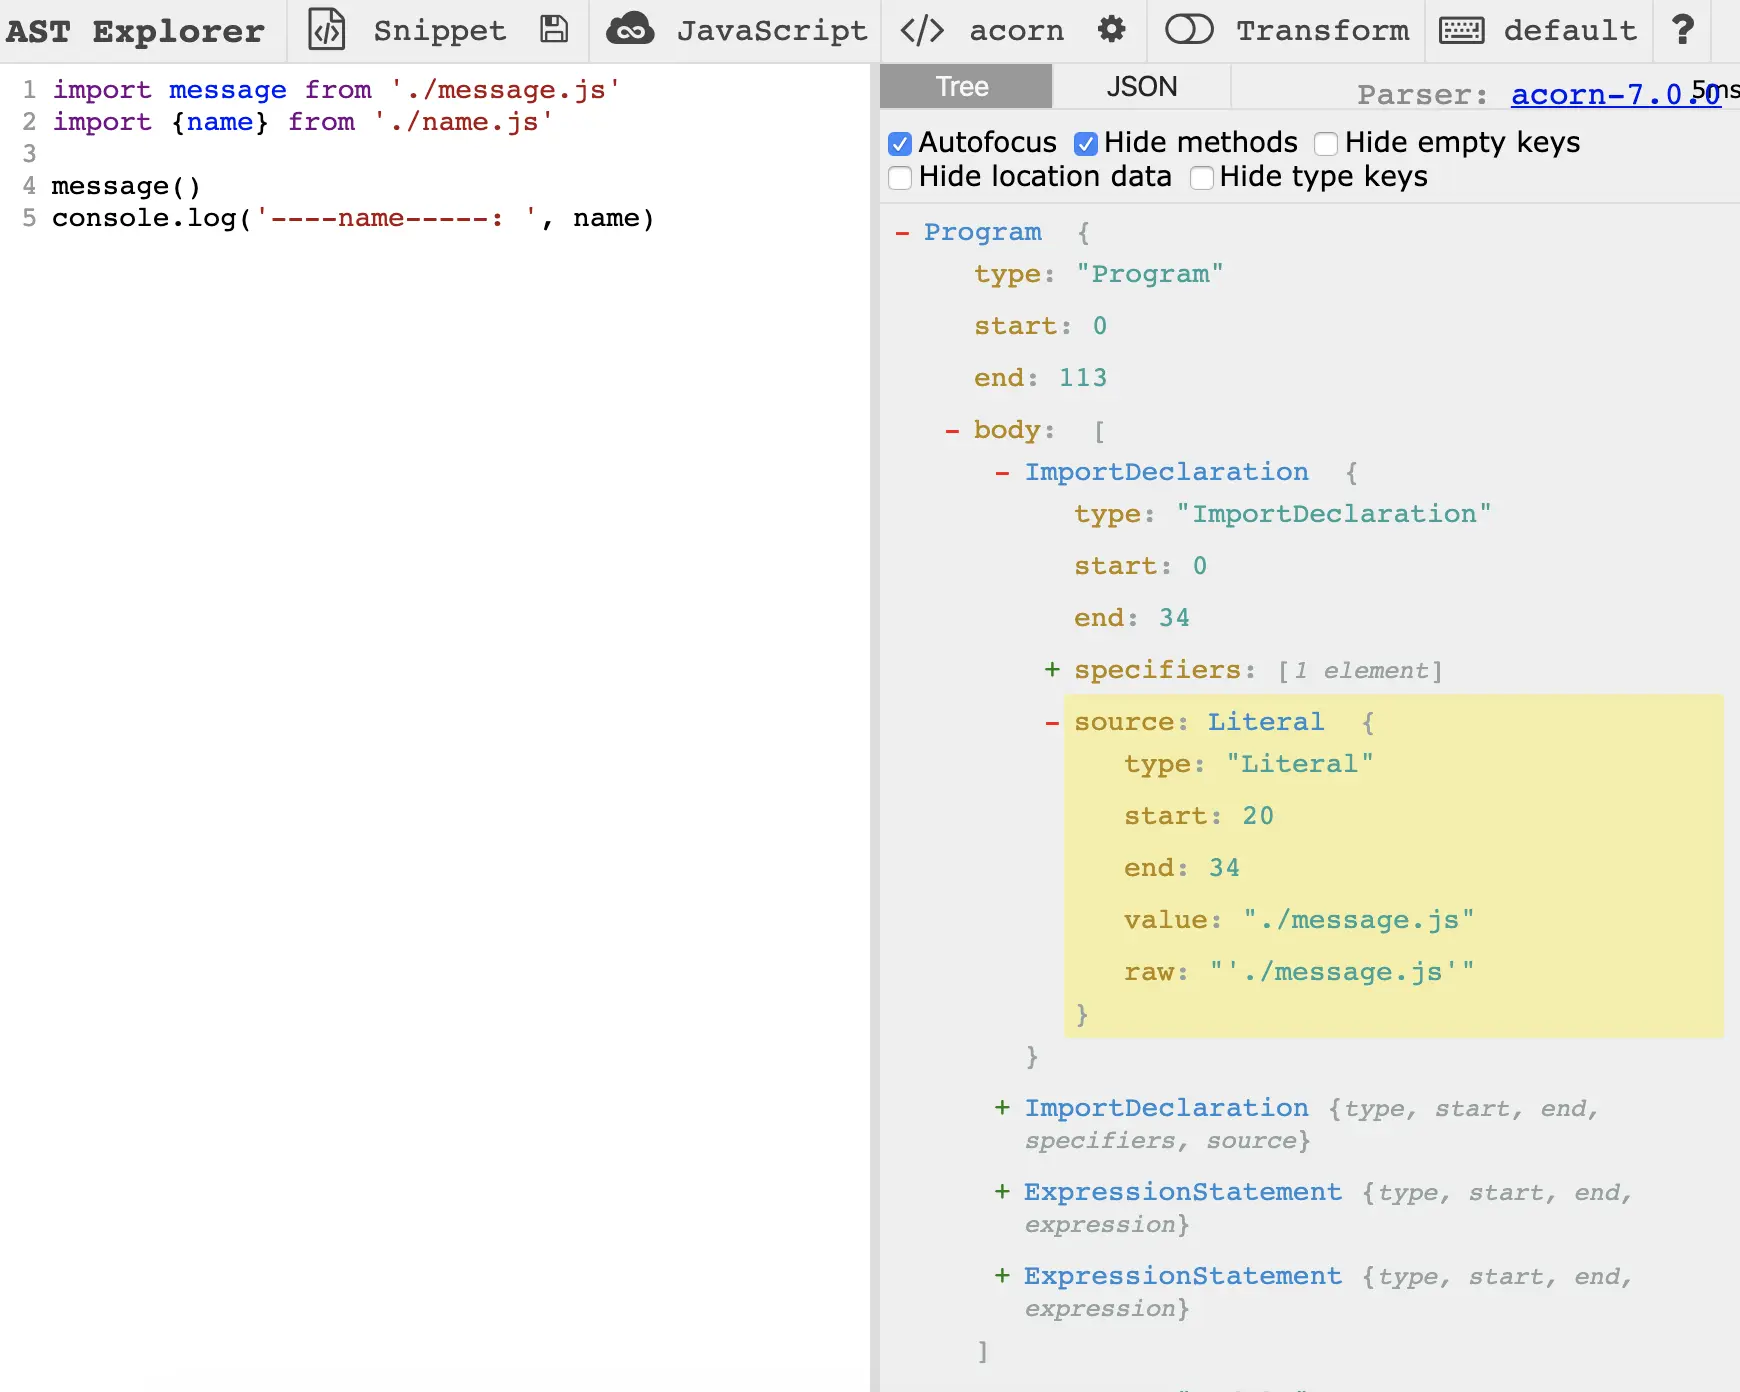Click the AST Explorer title
Screen dimensions: 1740x1392
pos(135,31)
